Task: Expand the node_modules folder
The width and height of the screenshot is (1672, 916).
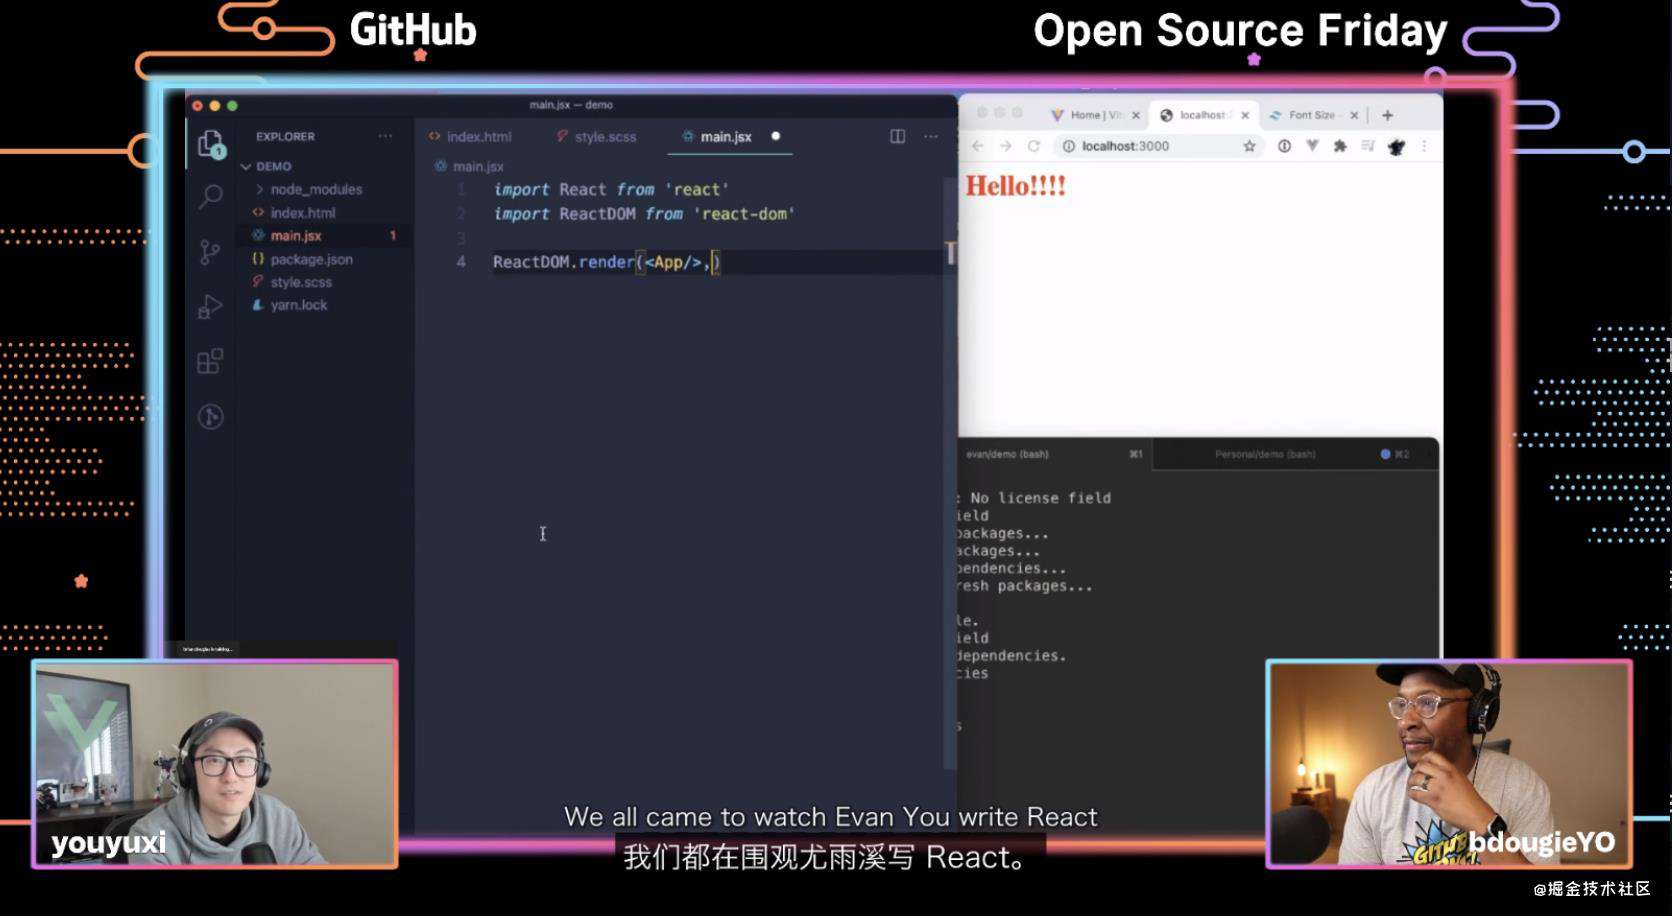Action: click(x=316, y=189)
